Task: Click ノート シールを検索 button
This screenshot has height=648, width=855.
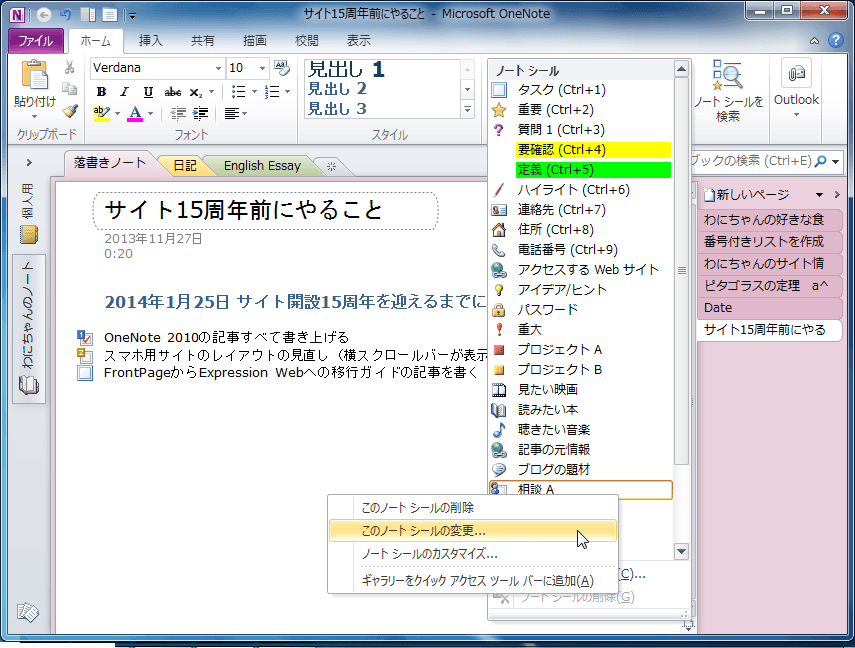Action: pyautogui.click(x=728, y=92)
